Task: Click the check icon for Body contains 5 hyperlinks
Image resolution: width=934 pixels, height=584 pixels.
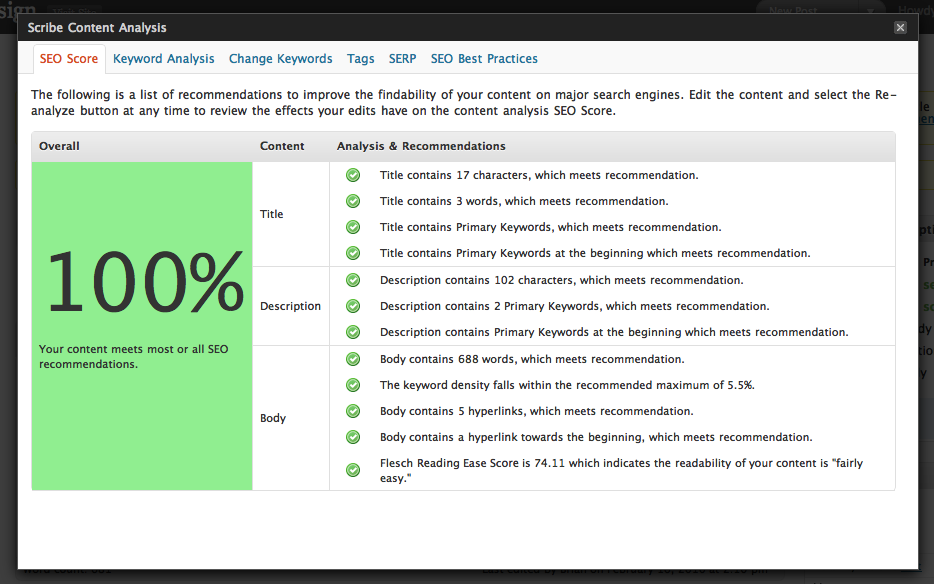Action: click(353, 411)
